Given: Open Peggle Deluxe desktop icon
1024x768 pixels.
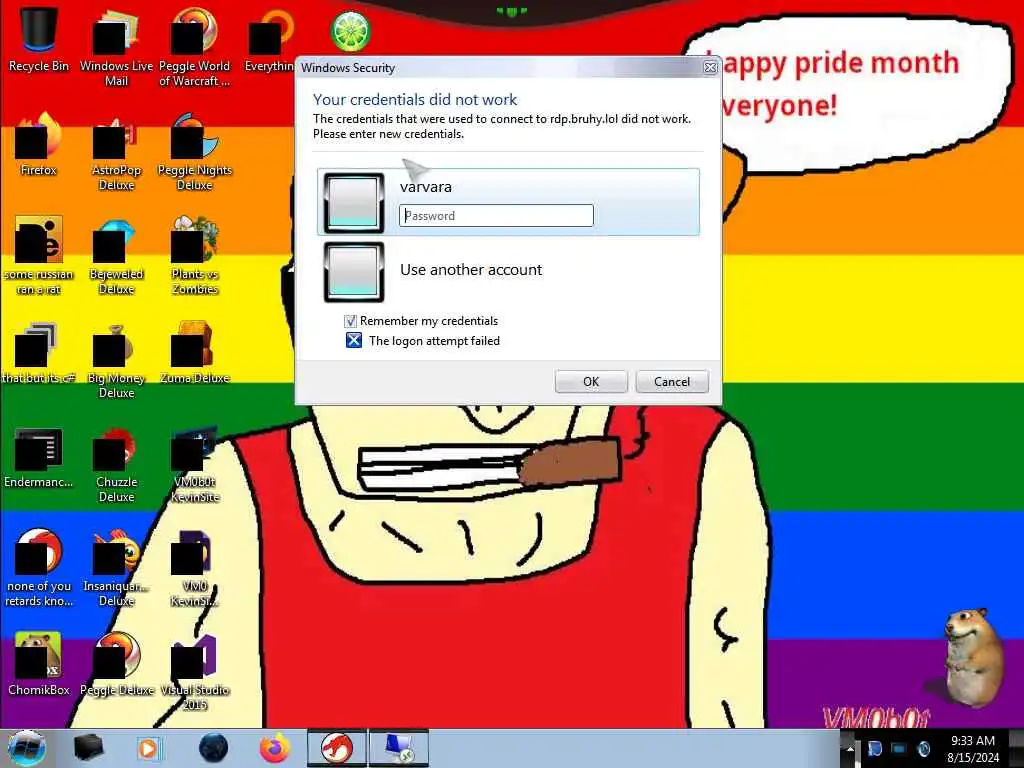Looking at the screenshot, I should click(116, 664).
